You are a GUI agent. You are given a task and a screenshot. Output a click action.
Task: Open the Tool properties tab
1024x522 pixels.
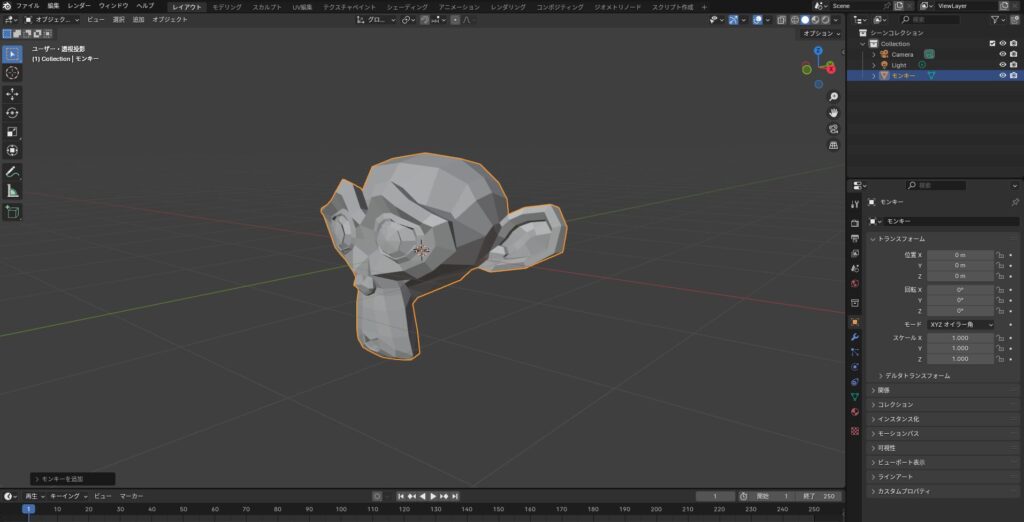855,204
